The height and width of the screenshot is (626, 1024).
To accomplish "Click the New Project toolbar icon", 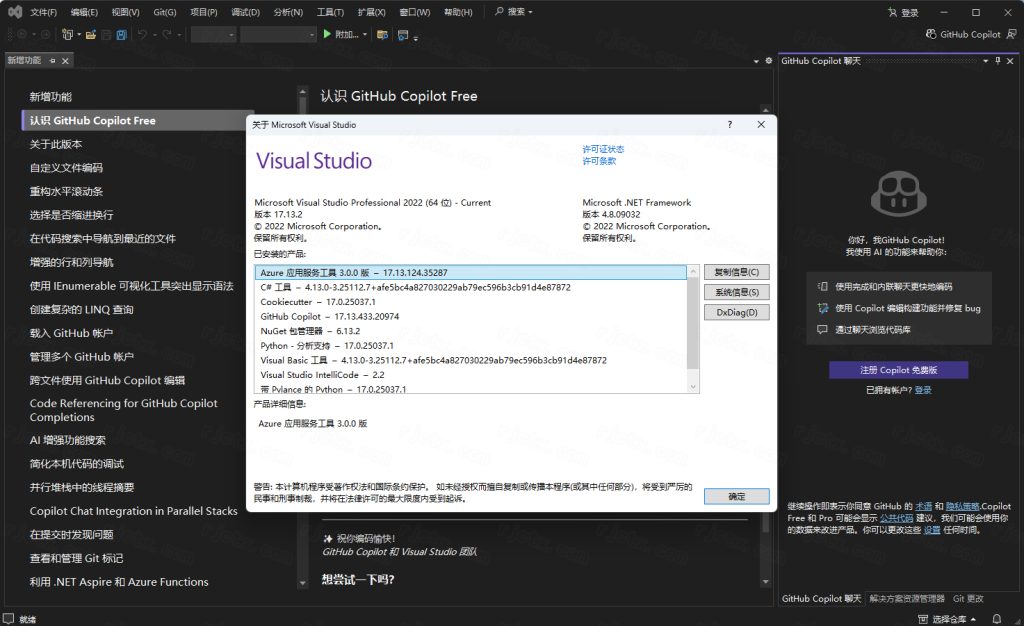I will pos(67,35).
